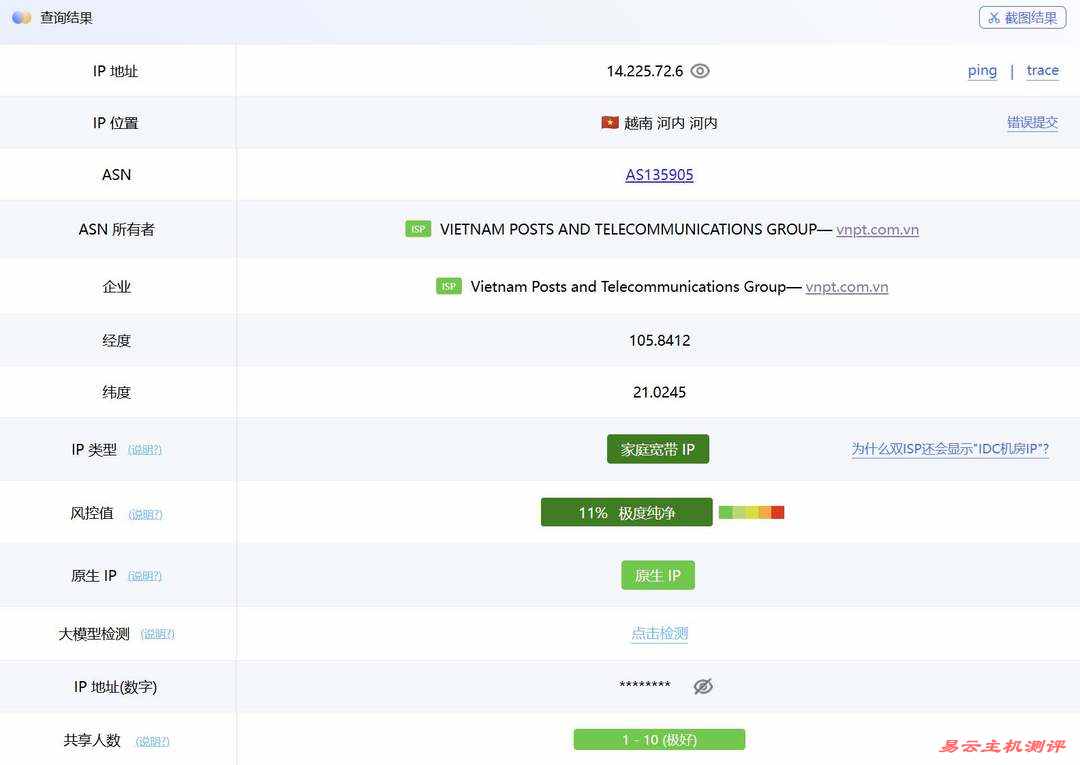This screenshot has height=765, width=1080.
Task: Click the ISP badge in the ASN 所有者 row
Action: (418, 229)
